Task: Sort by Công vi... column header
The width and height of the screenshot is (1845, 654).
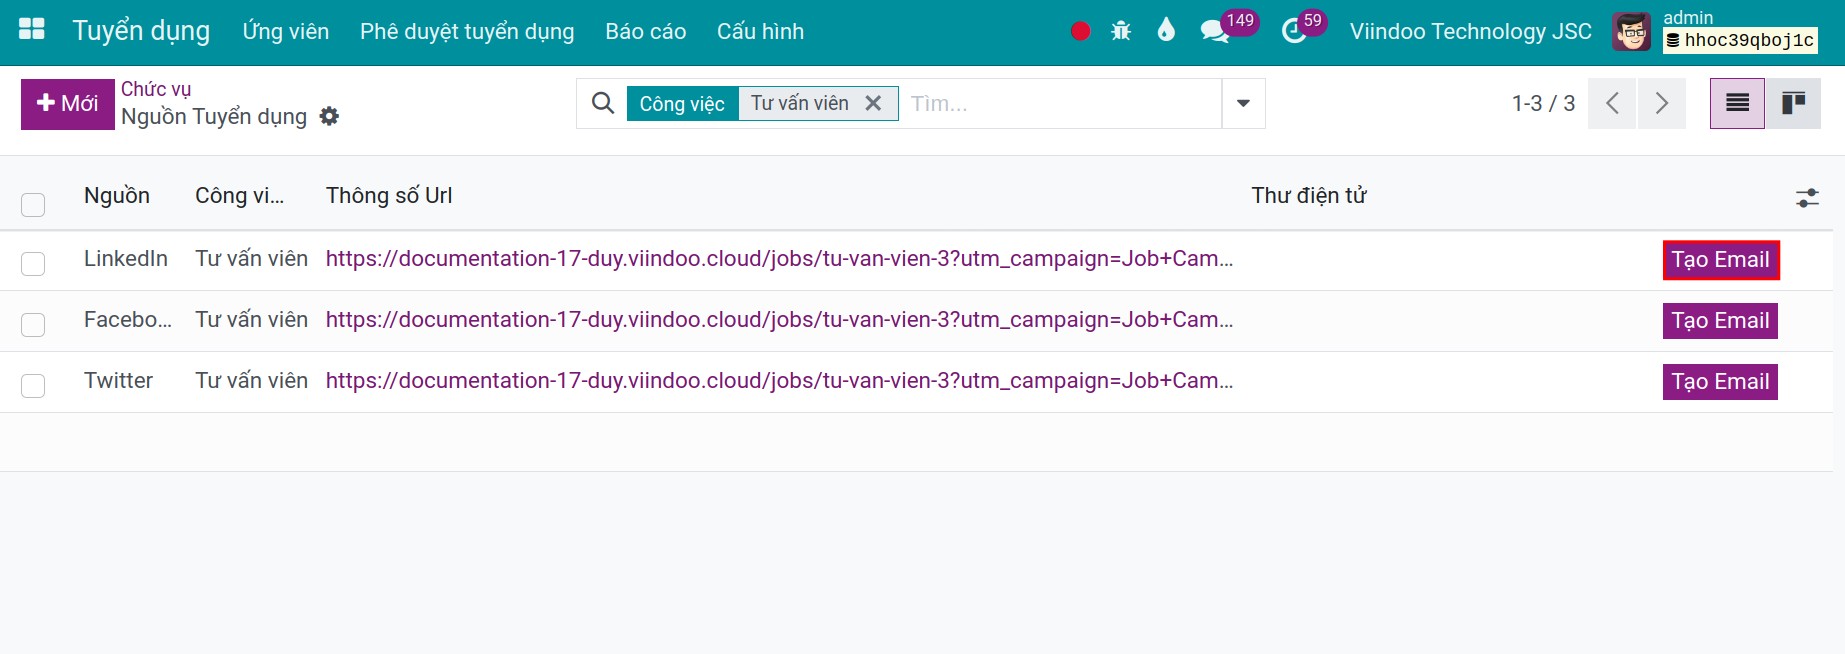Action: click(x=239, y=196)
